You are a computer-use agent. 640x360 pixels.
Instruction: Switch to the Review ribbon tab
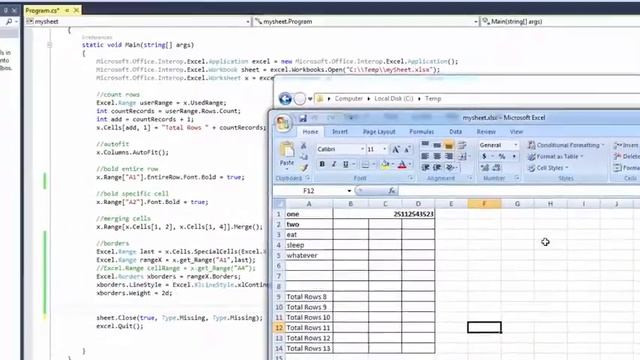pos(486,131)
